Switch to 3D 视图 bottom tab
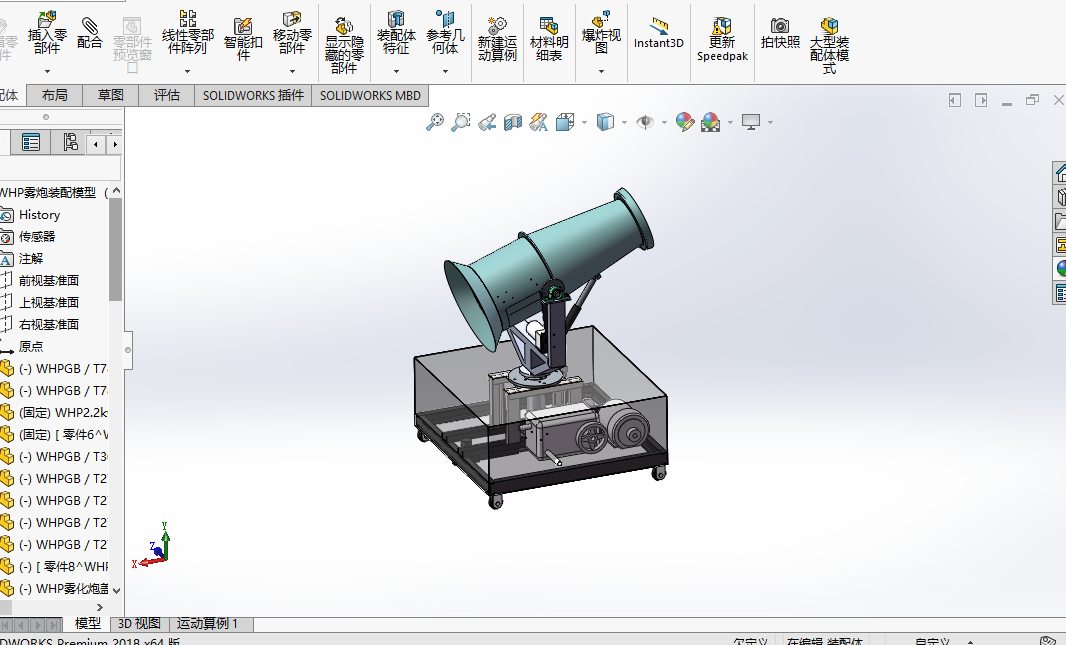Viewport: 1066px width, 645px height. point(139,623)
